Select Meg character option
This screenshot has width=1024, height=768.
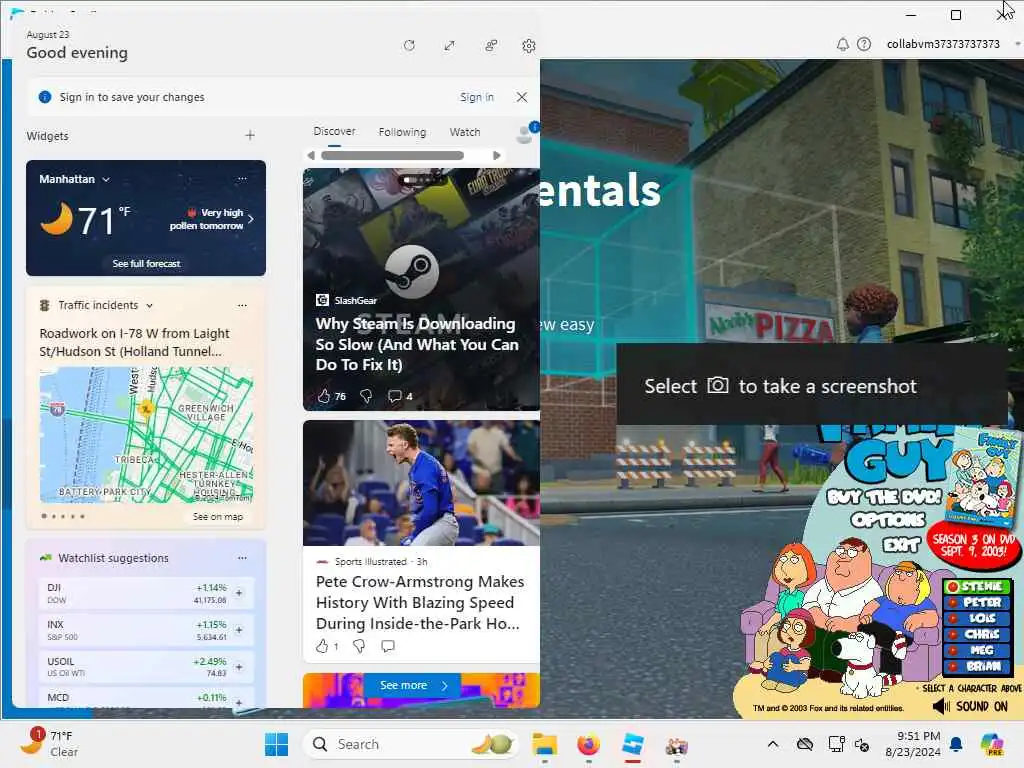(x=977, y=650)
